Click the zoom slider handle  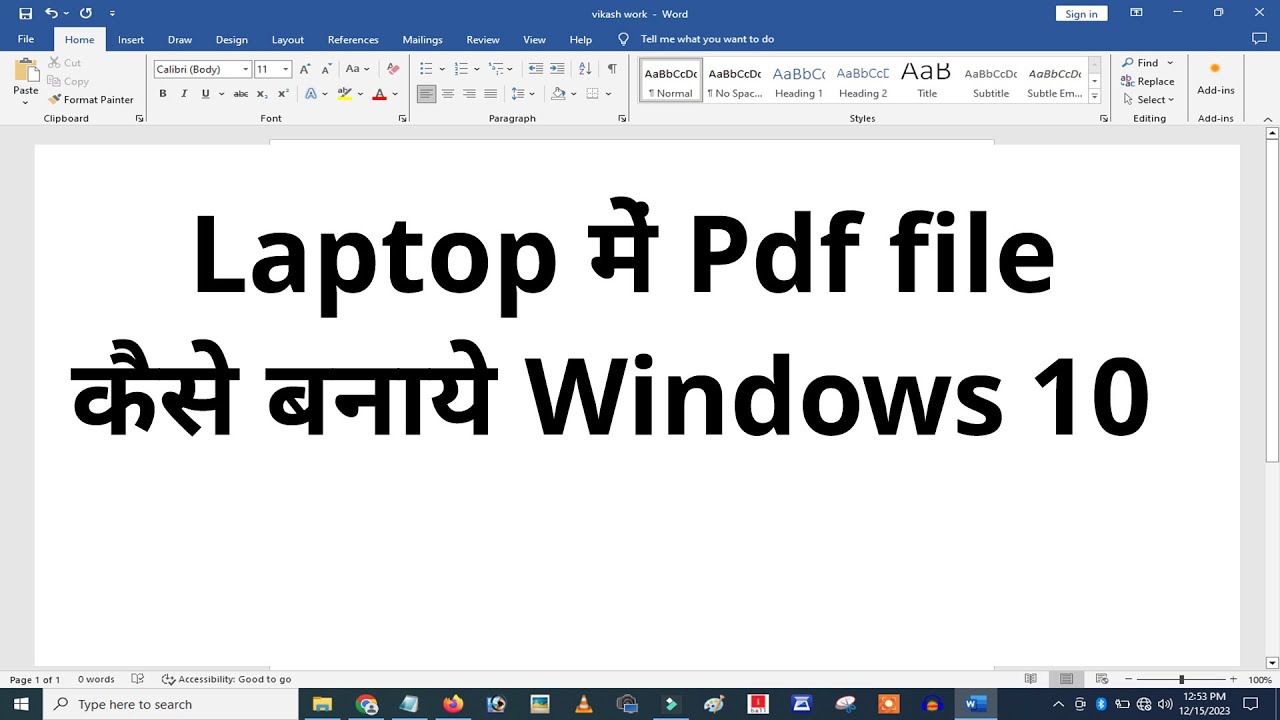pos(1181,679)
